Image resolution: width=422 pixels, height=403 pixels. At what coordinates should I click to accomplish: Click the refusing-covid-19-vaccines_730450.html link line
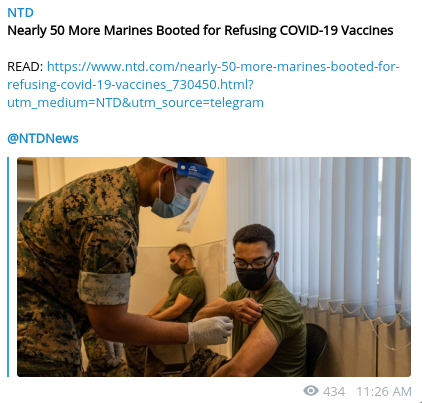coord(130,85)
